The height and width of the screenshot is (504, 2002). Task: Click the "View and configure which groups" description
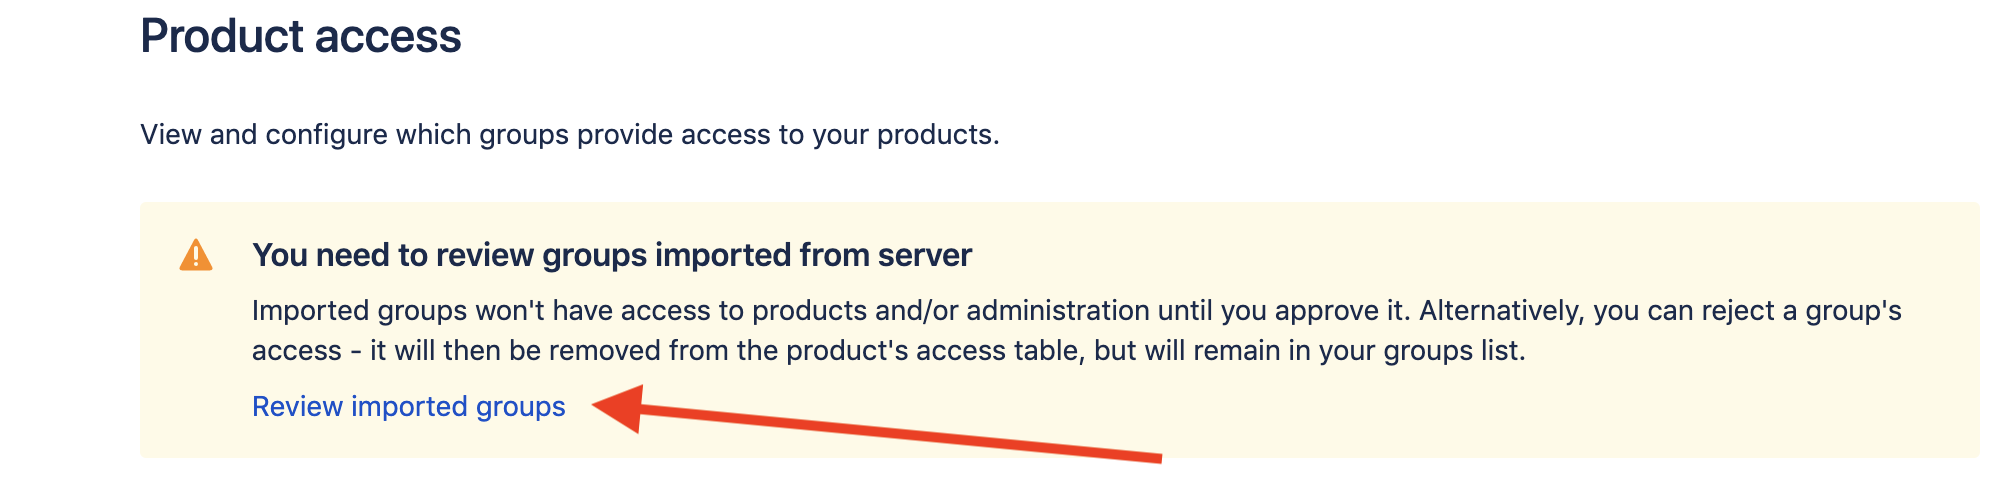click(x=569, y=135)
